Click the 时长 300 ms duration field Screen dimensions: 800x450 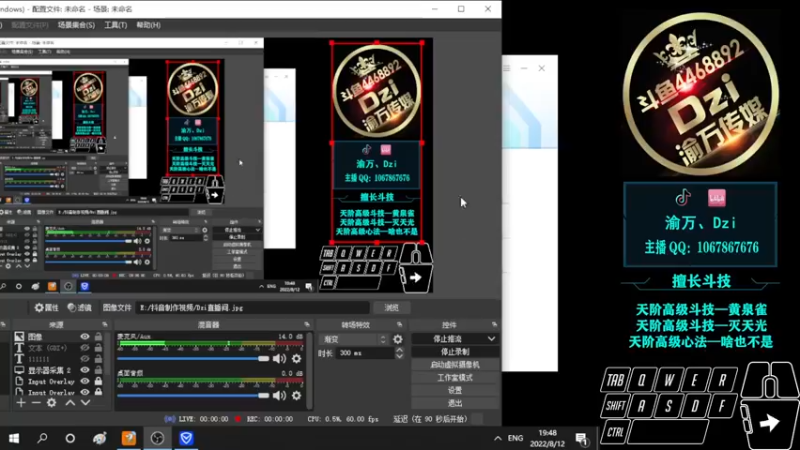pos(364,353)
